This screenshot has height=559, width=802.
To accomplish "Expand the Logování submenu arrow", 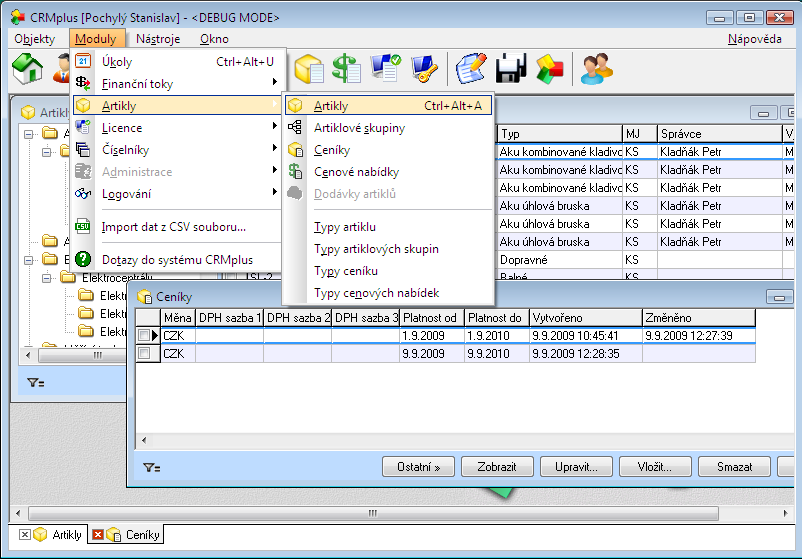I will 275,192.
